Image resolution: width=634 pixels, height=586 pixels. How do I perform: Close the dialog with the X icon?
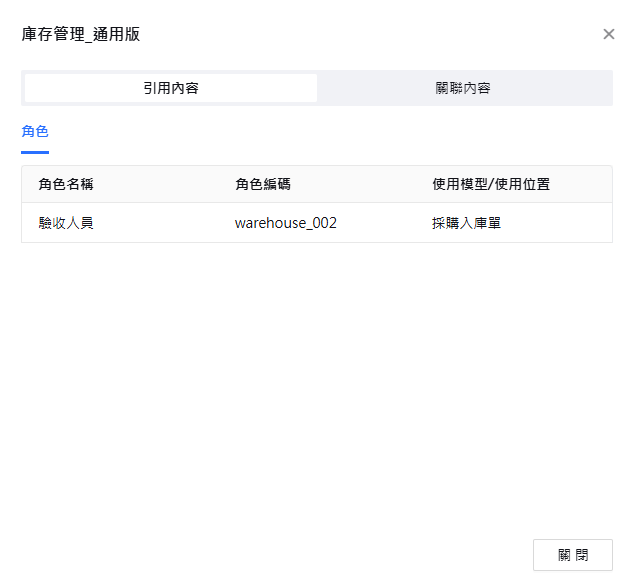point(609,34)
